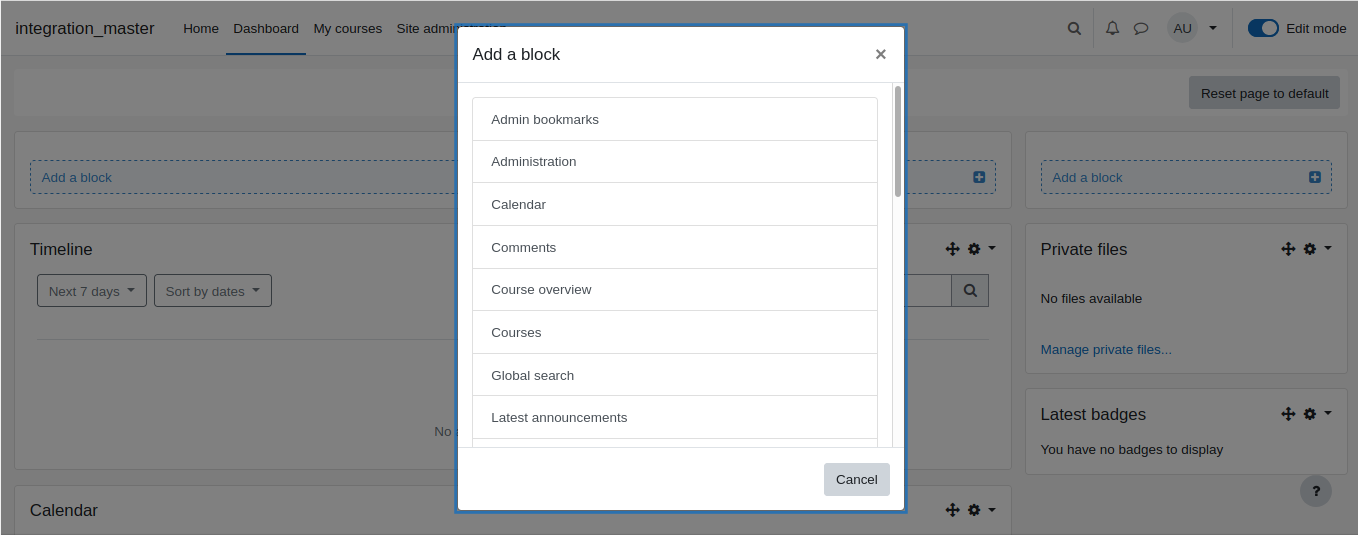Click move icon for Latest badges block
Viewport: 1358px width, 535px height.
pos(1288,414)
